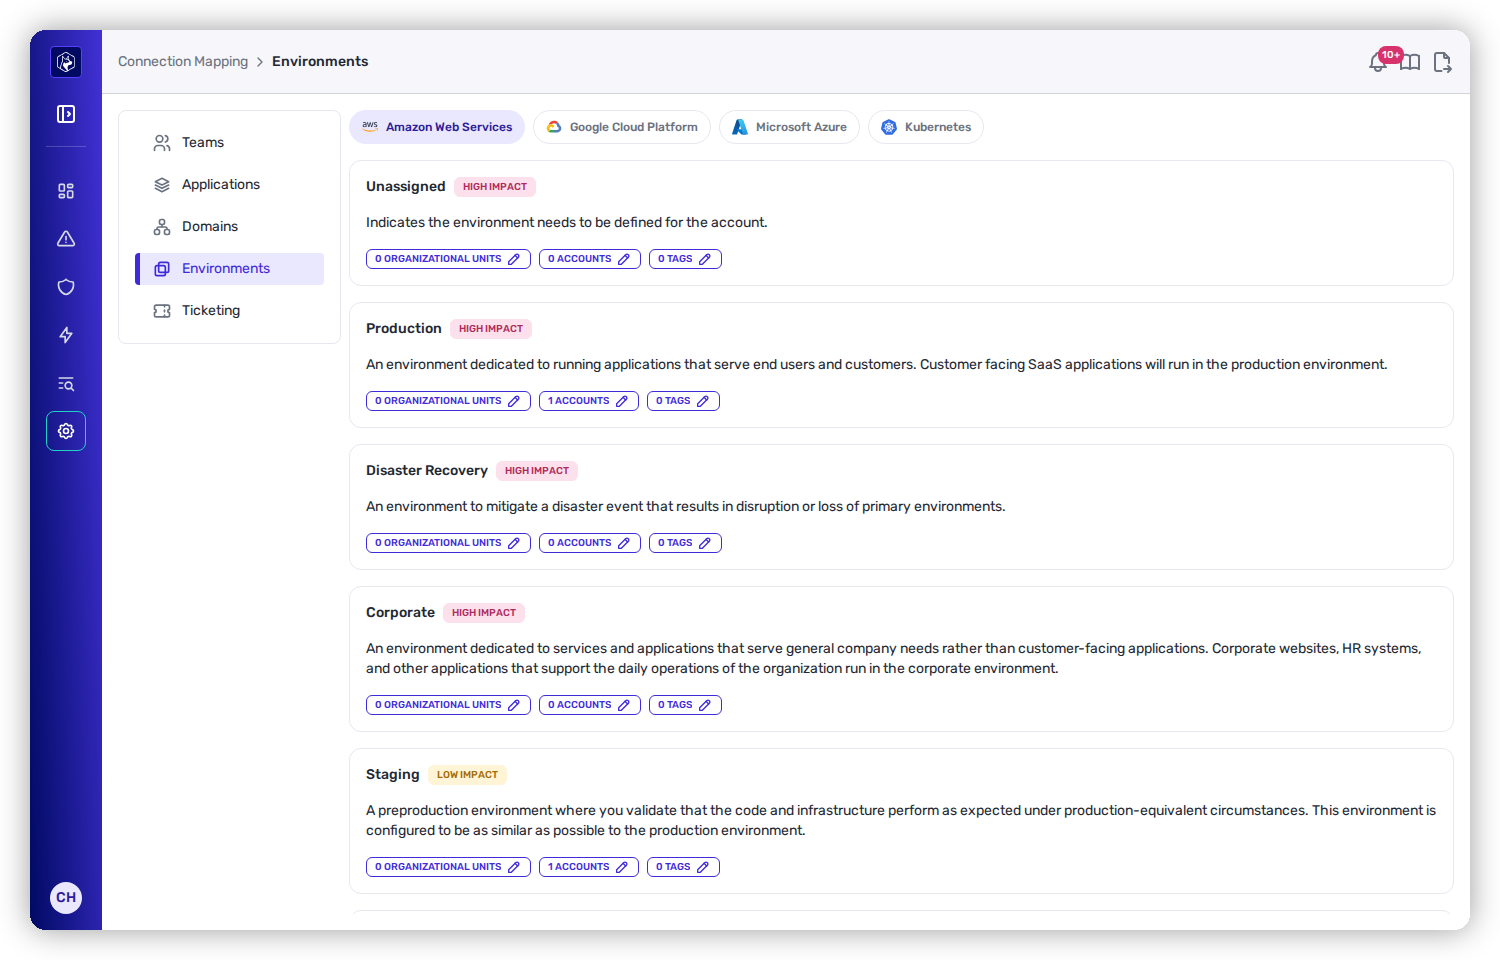The width and height of the screenshot is (1500, 960).
Task: Click the Kubernetes wheel logo icon
Action: [x=889, y=127]
